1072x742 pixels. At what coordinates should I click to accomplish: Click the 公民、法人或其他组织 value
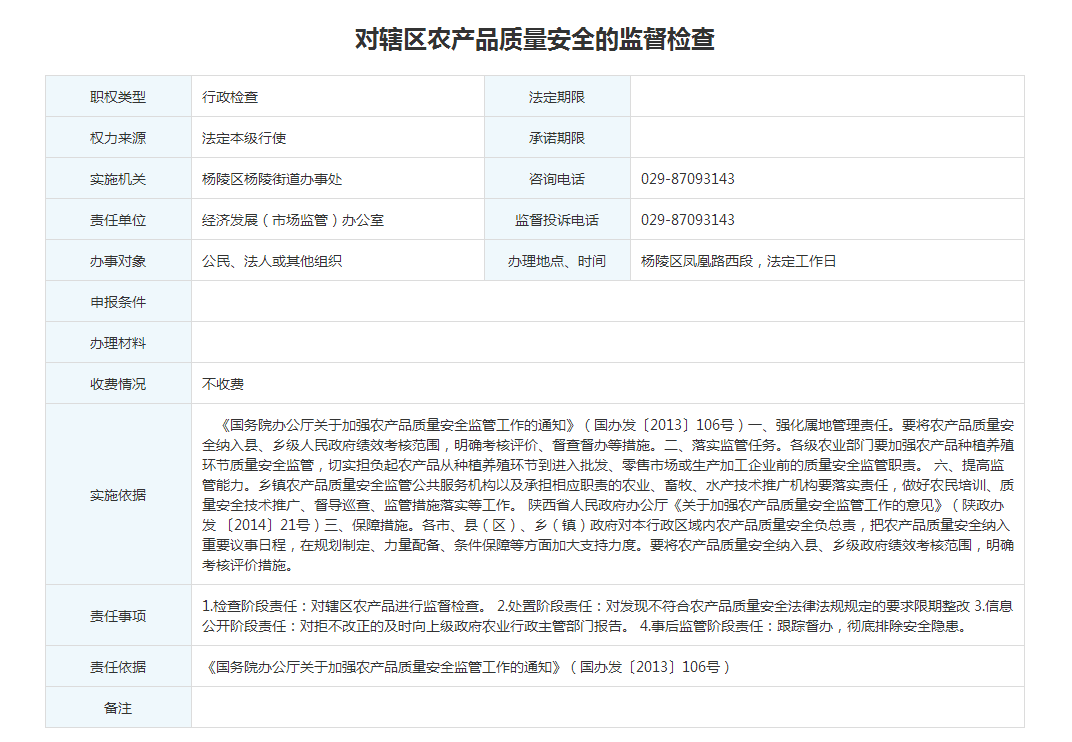[272, 261]
